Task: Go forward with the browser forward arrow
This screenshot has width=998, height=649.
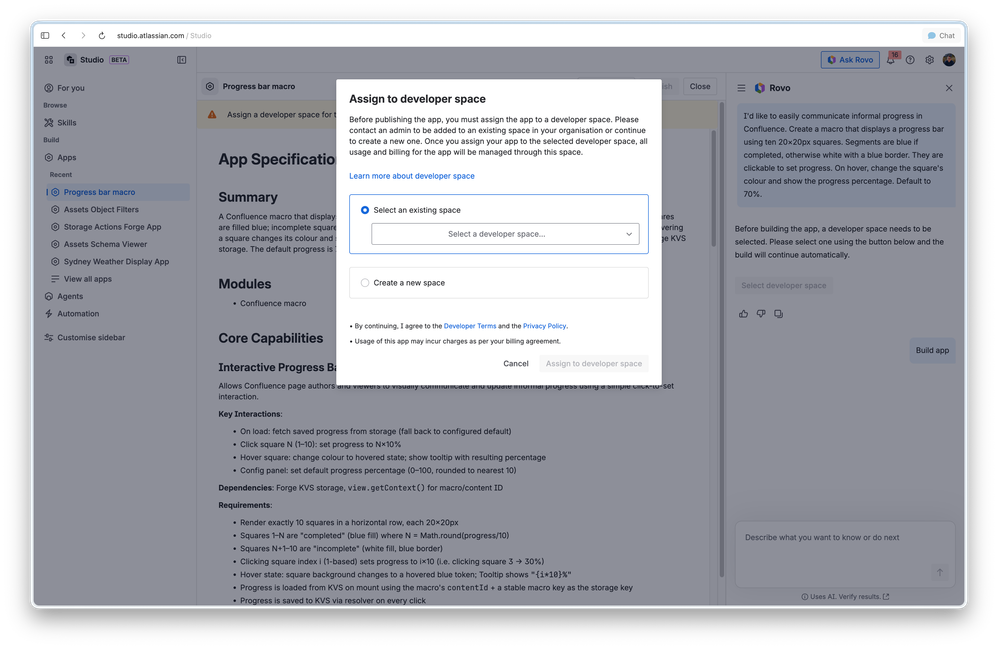Action: [83, 36]
